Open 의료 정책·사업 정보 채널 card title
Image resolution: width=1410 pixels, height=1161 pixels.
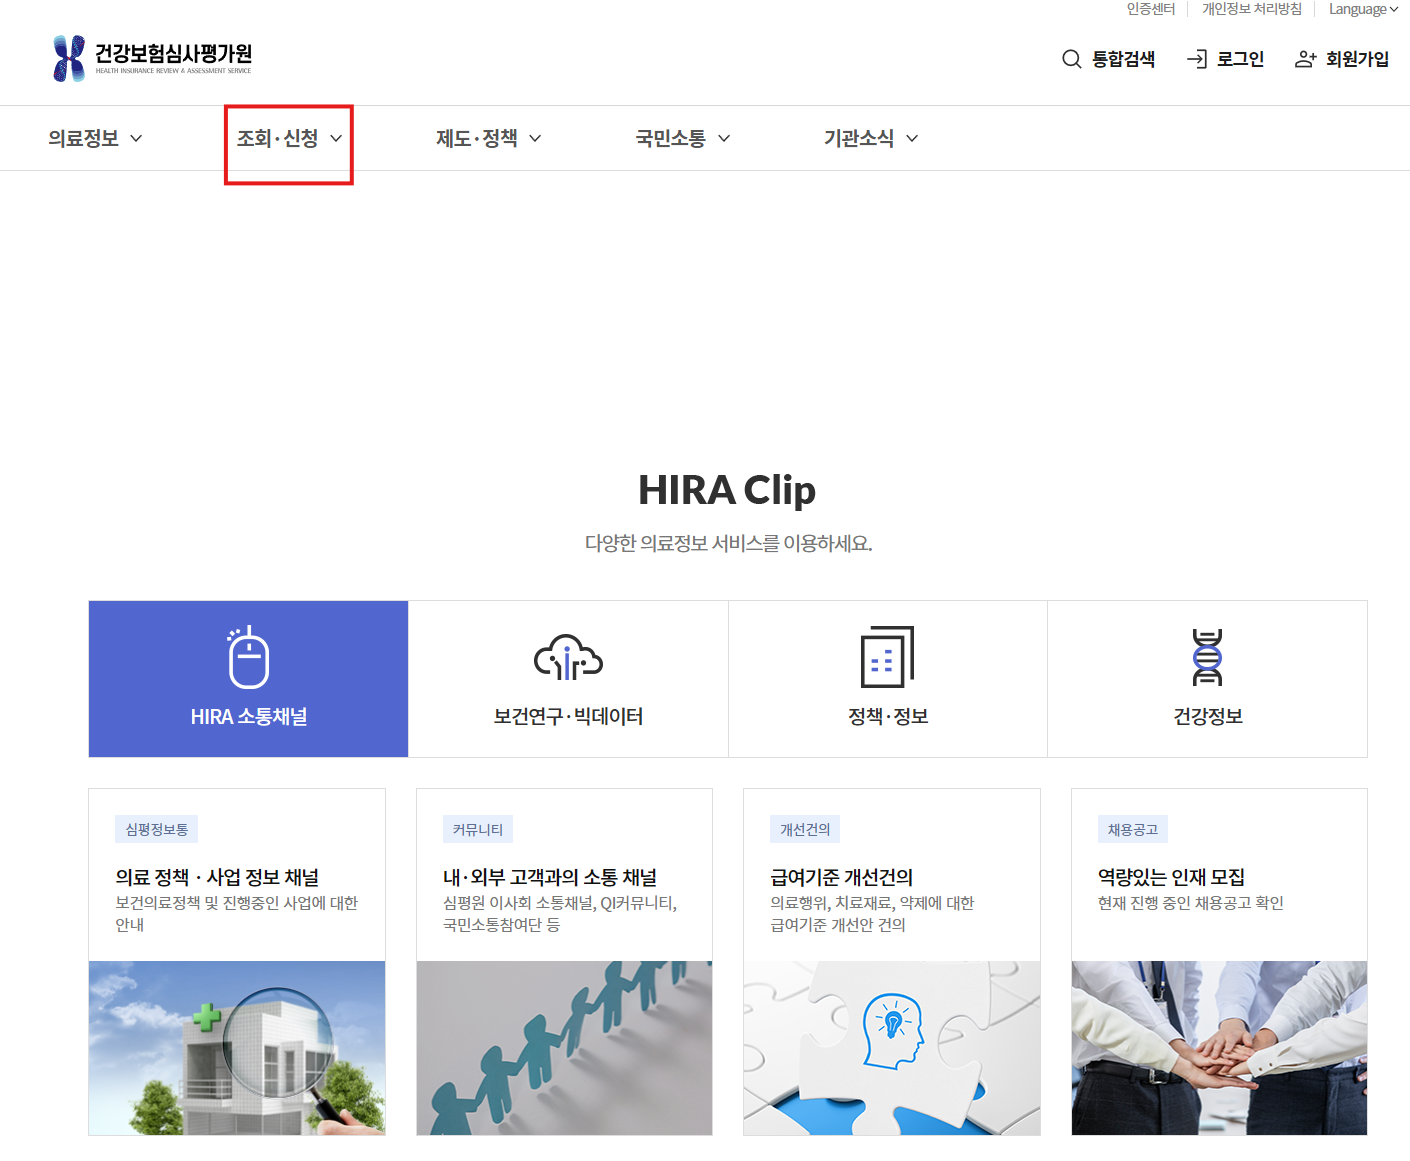(x=217, y=877)
